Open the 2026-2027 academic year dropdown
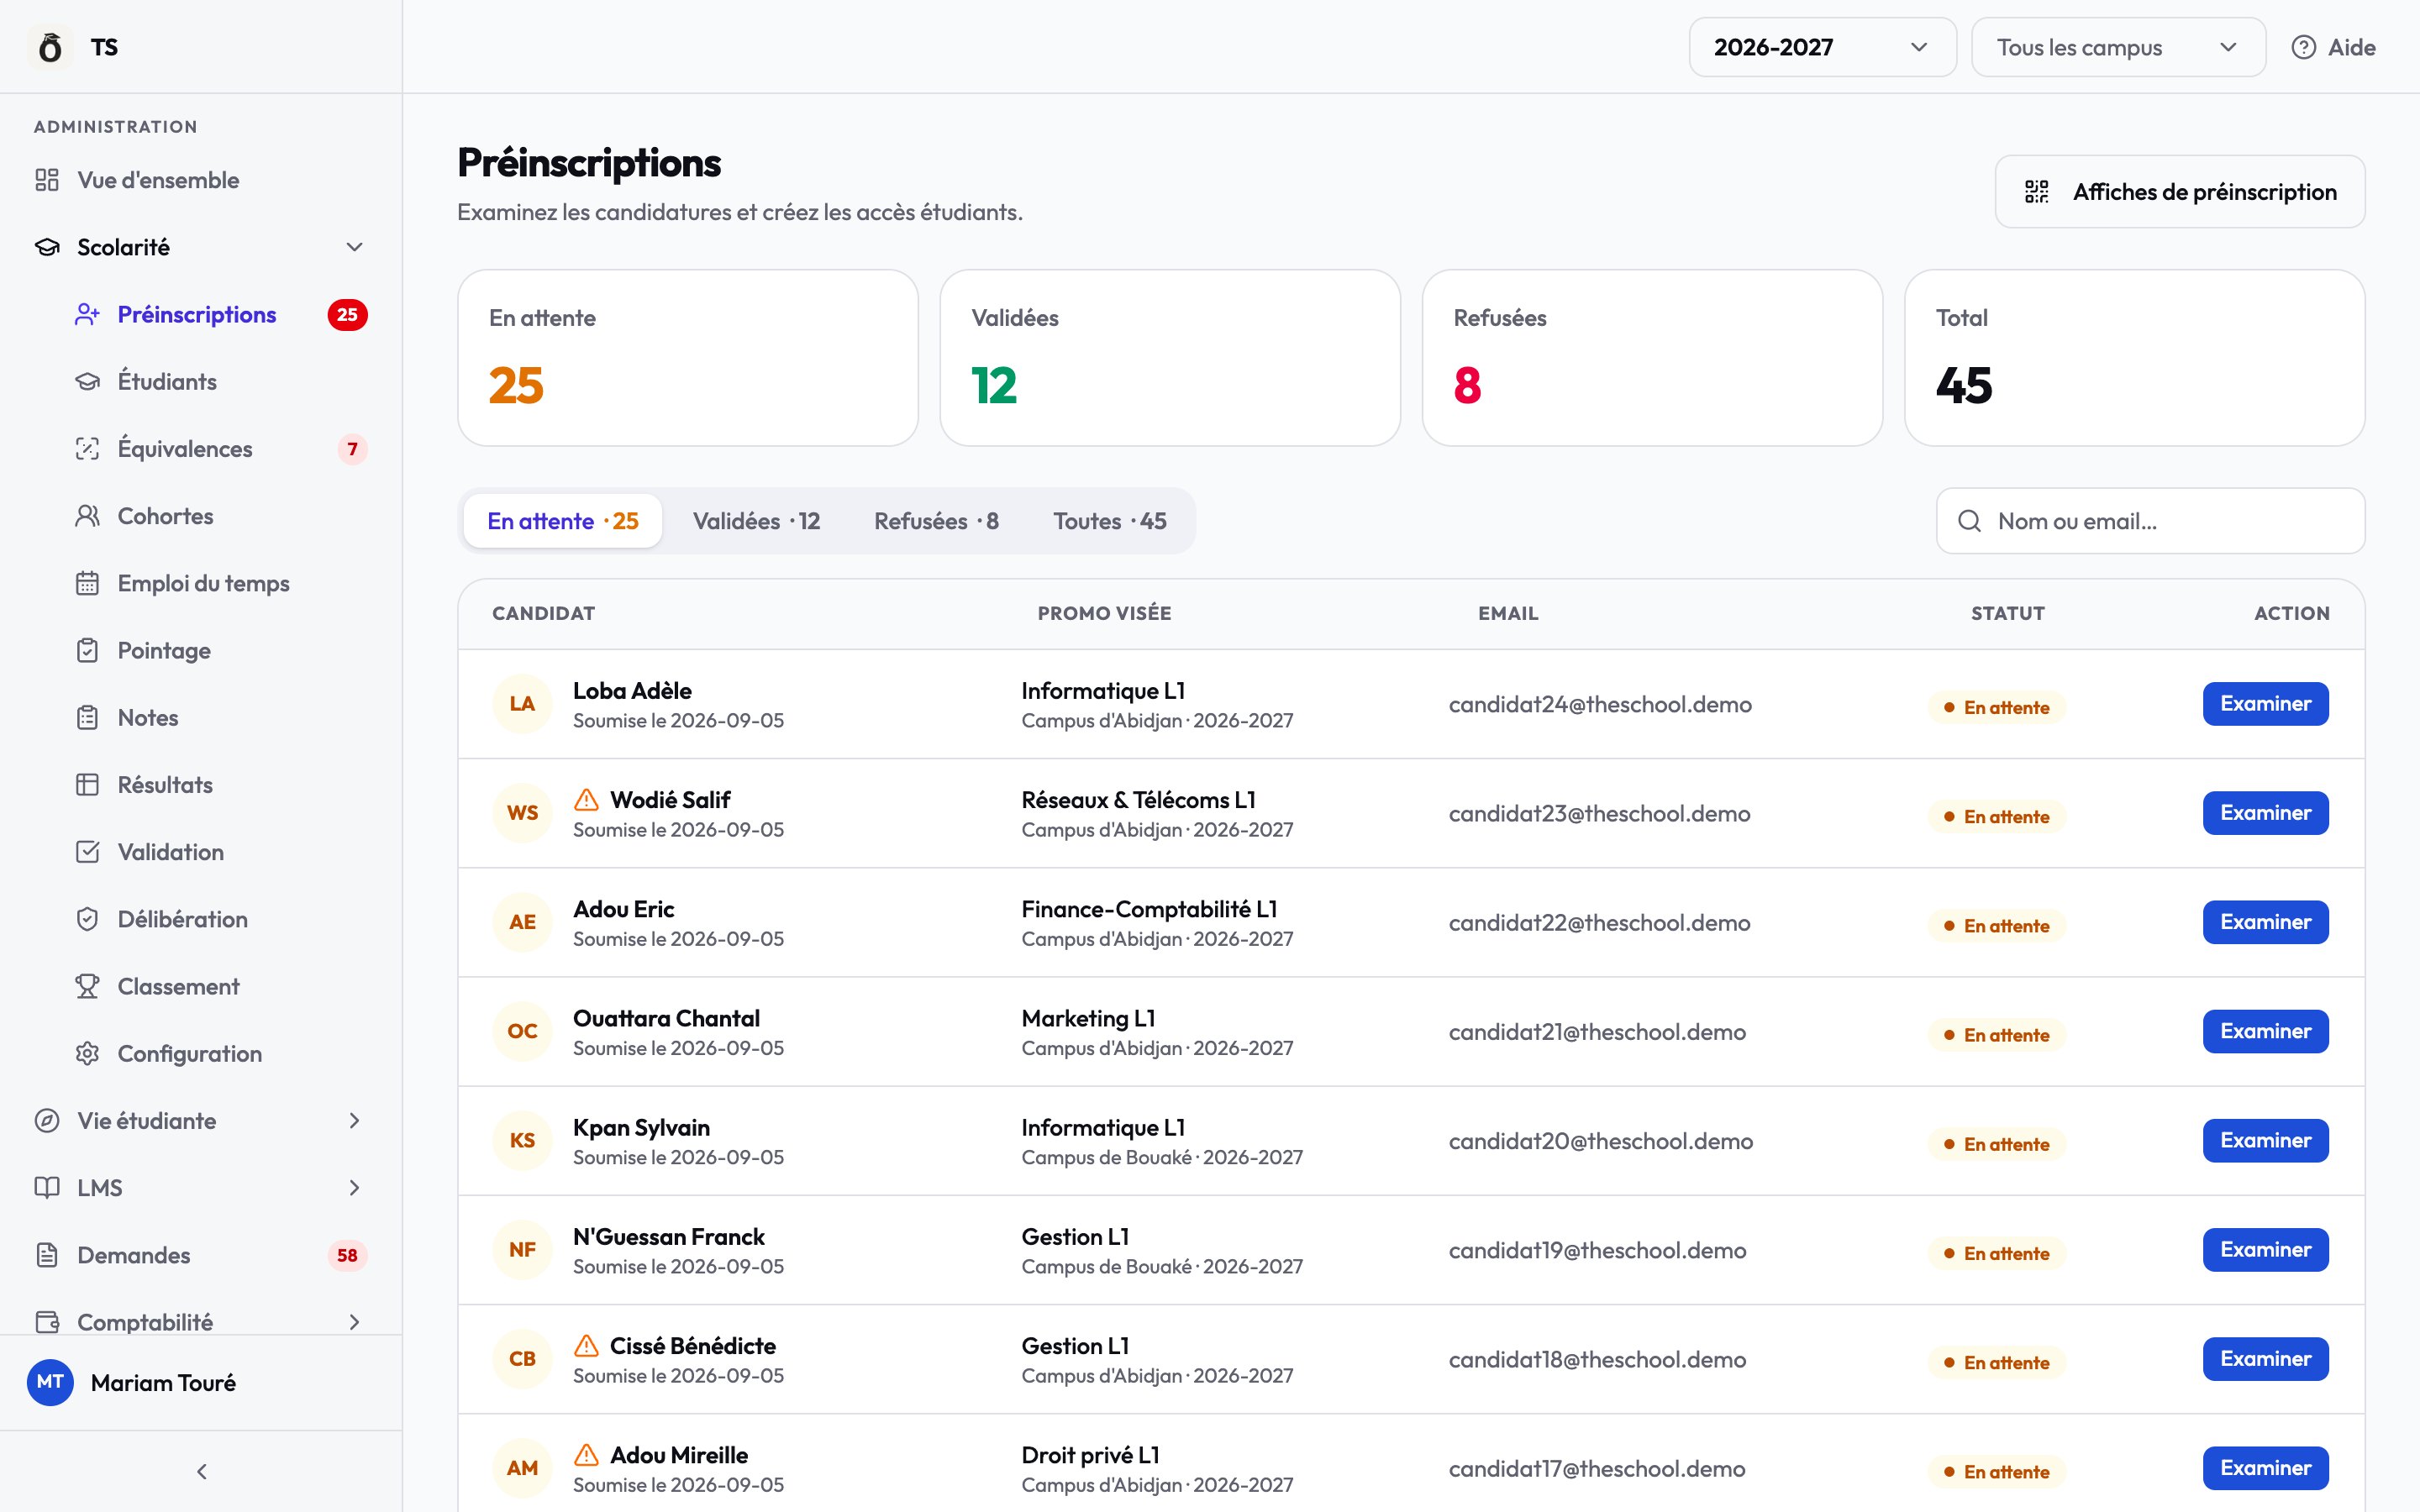 [1822, 47]
